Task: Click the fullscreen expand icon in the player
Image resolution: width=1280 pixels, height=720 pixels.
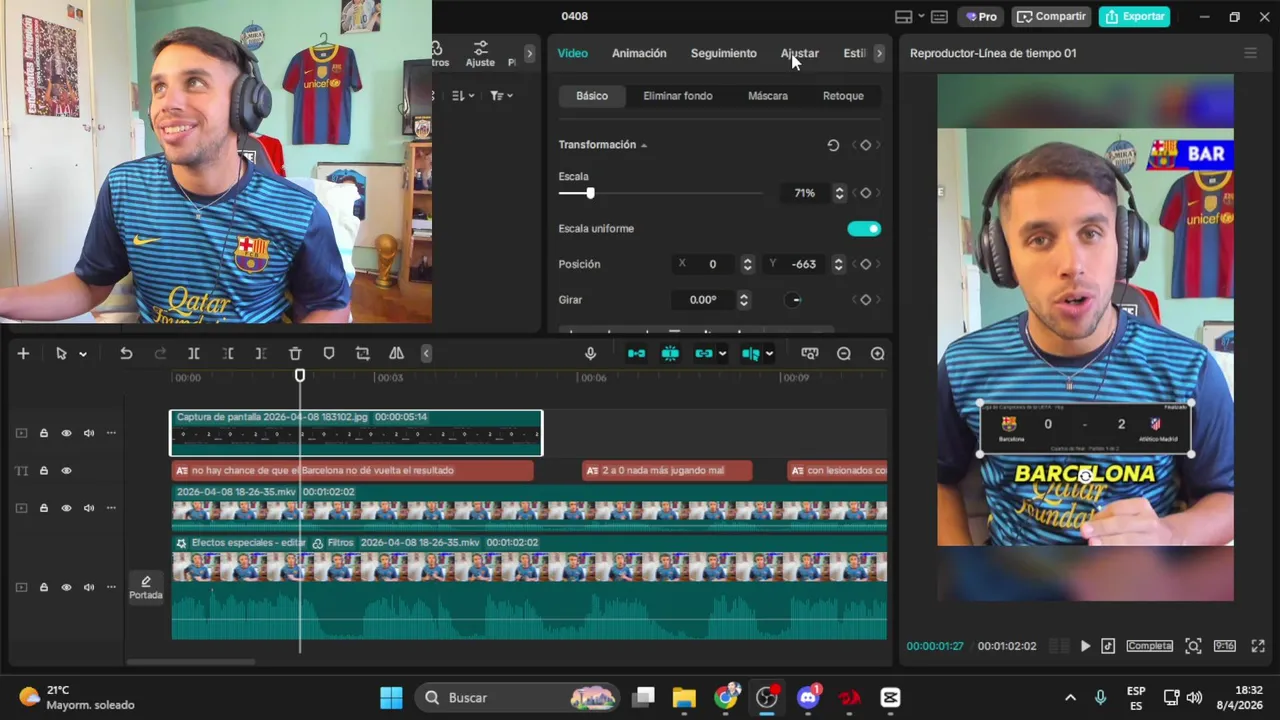Action: click(1258, 646)
